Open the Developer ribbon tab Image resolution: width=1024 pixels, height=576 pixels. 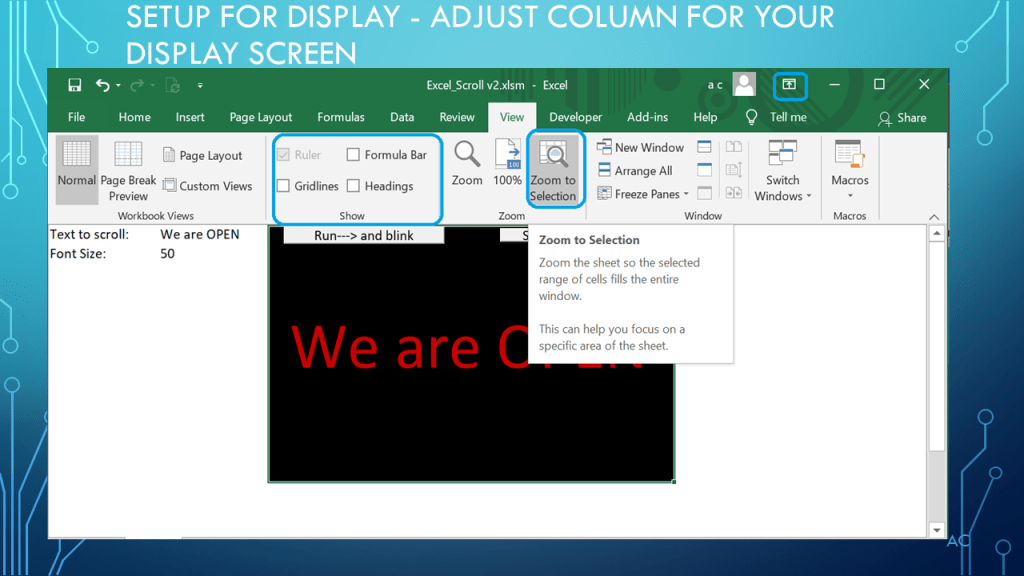tap(576, 117)
